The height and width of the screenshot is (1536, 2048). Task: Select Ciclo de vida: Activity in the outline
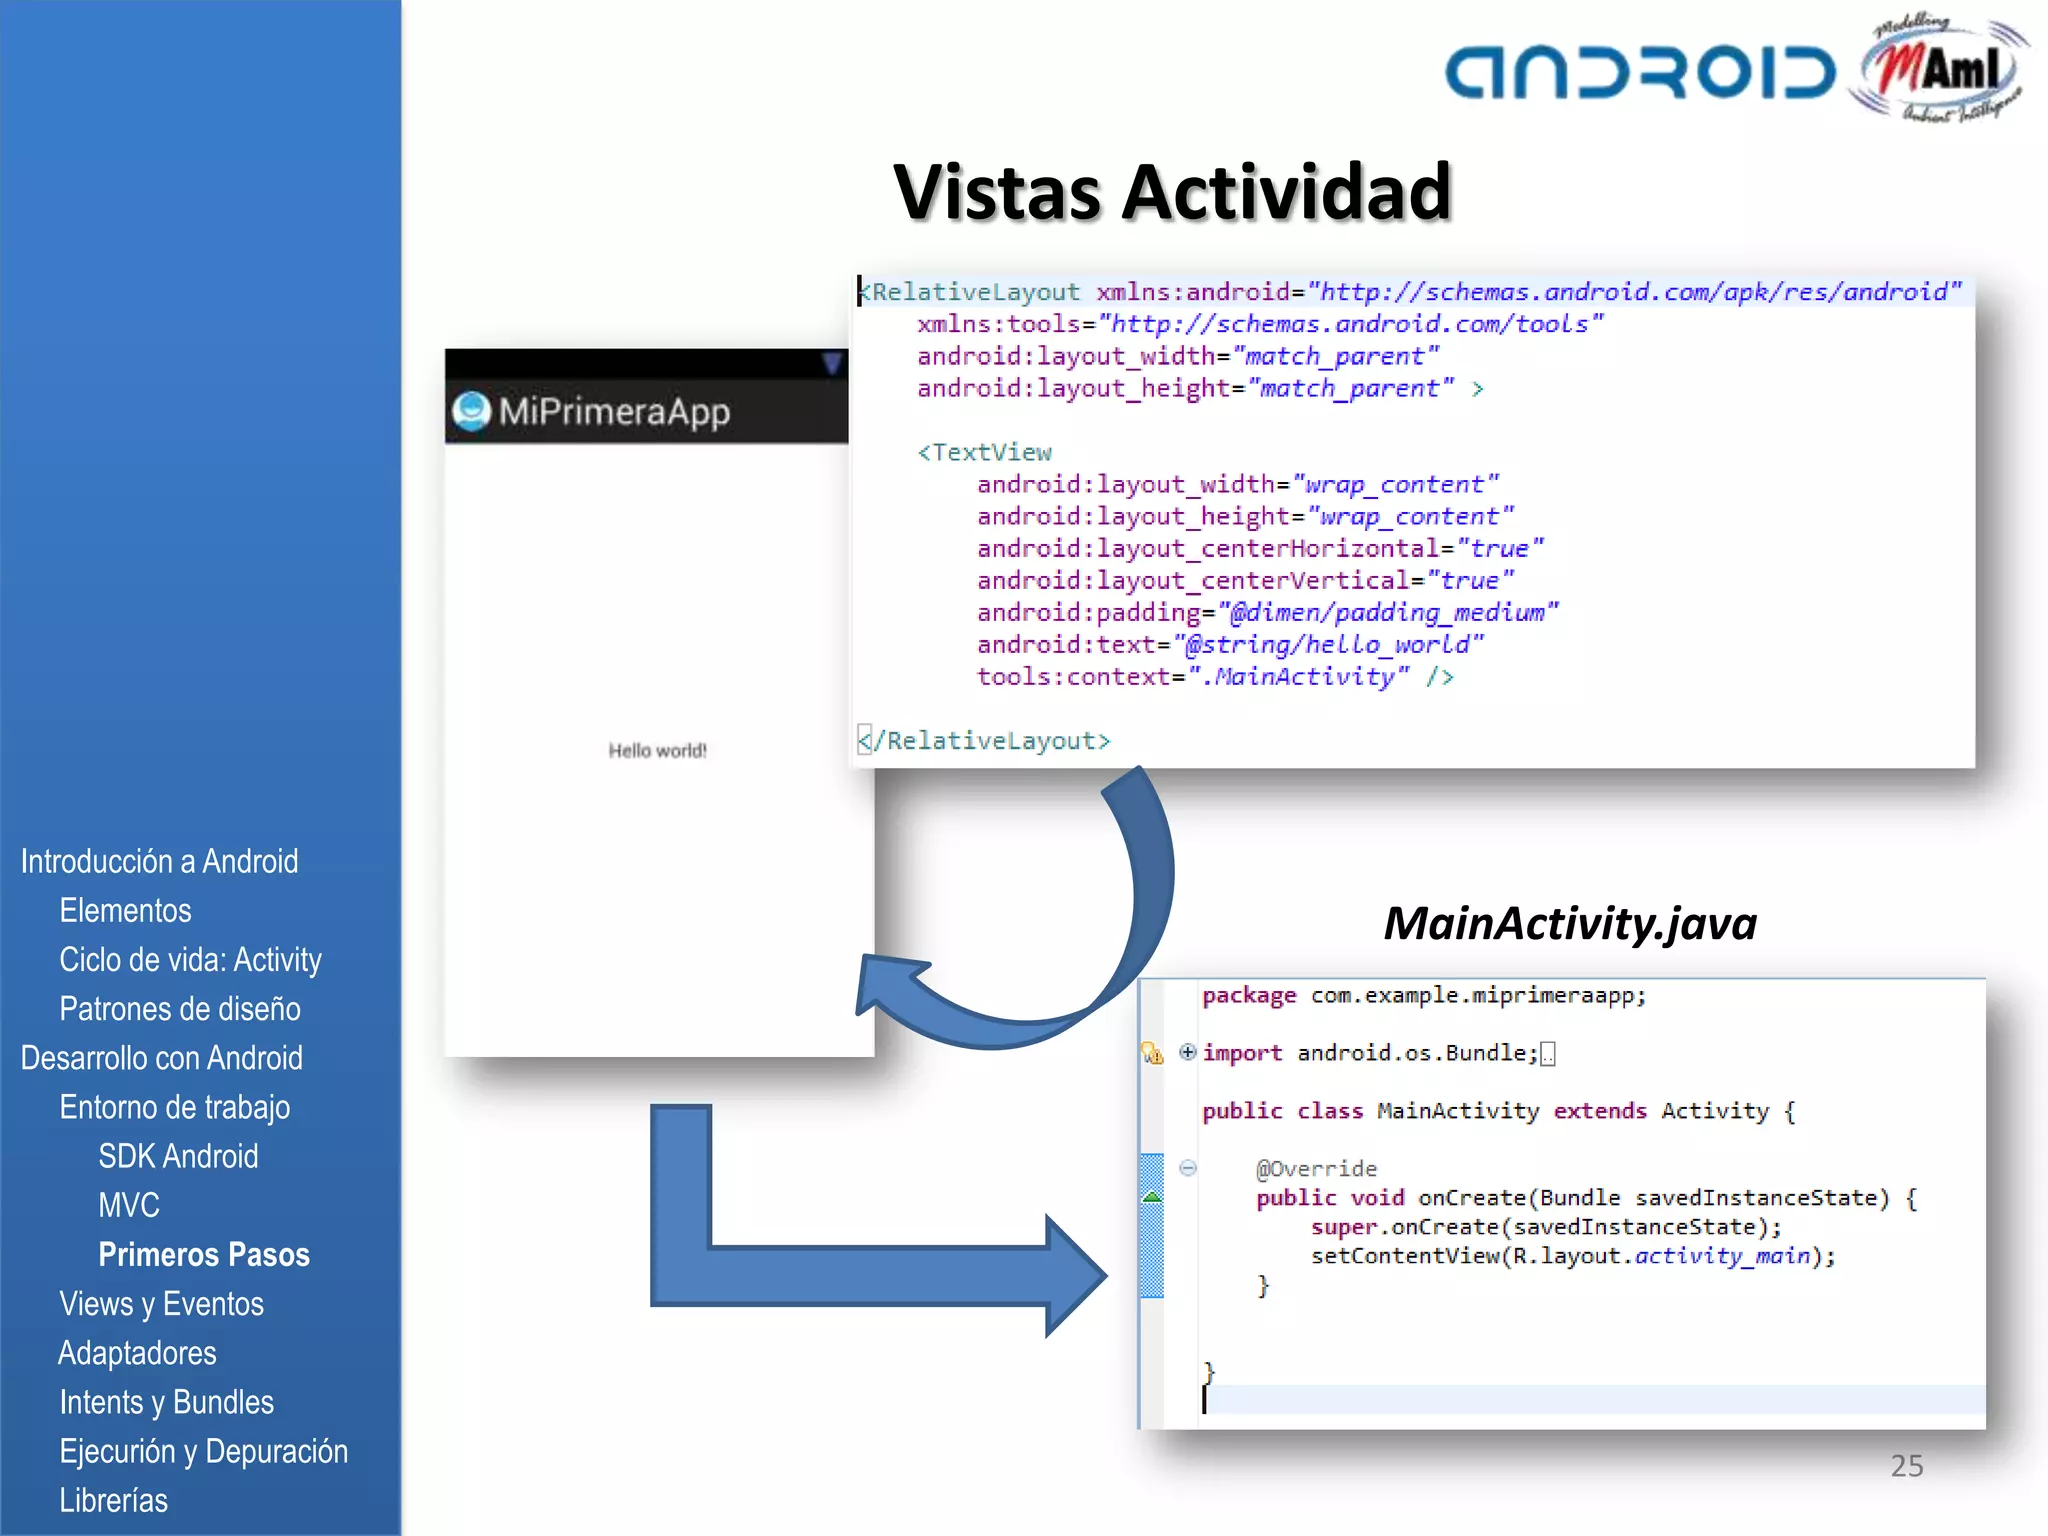[190, 960]
